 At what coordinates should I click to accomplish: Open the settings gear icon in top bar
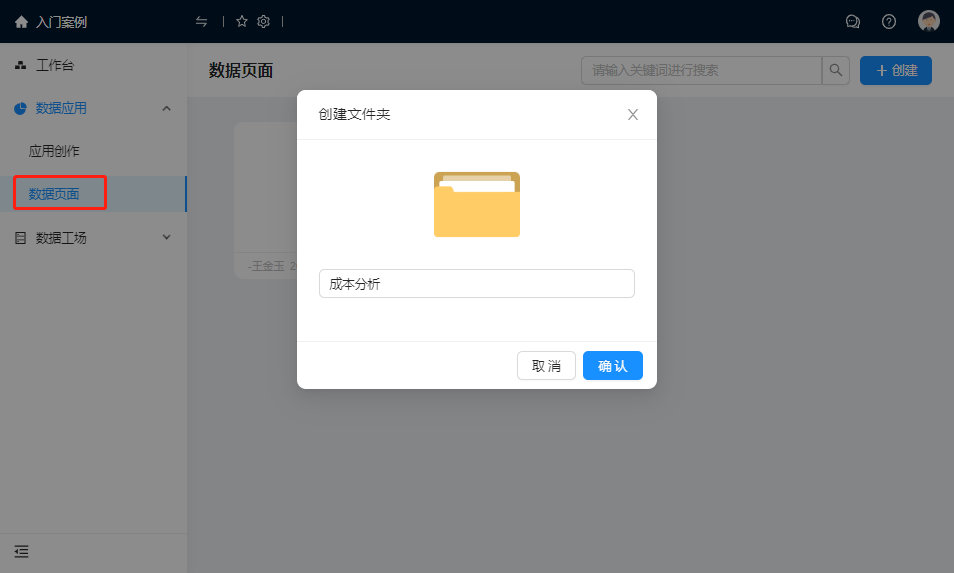pos(263,22)
